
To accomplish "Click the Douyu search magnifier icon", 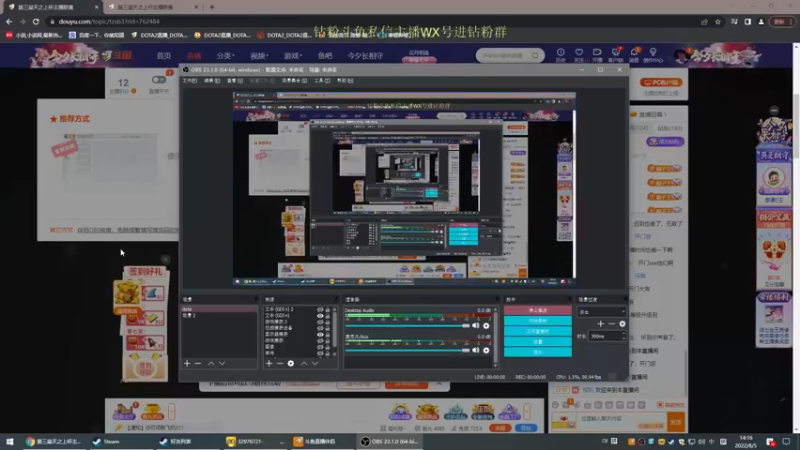I will coord(535,55).
